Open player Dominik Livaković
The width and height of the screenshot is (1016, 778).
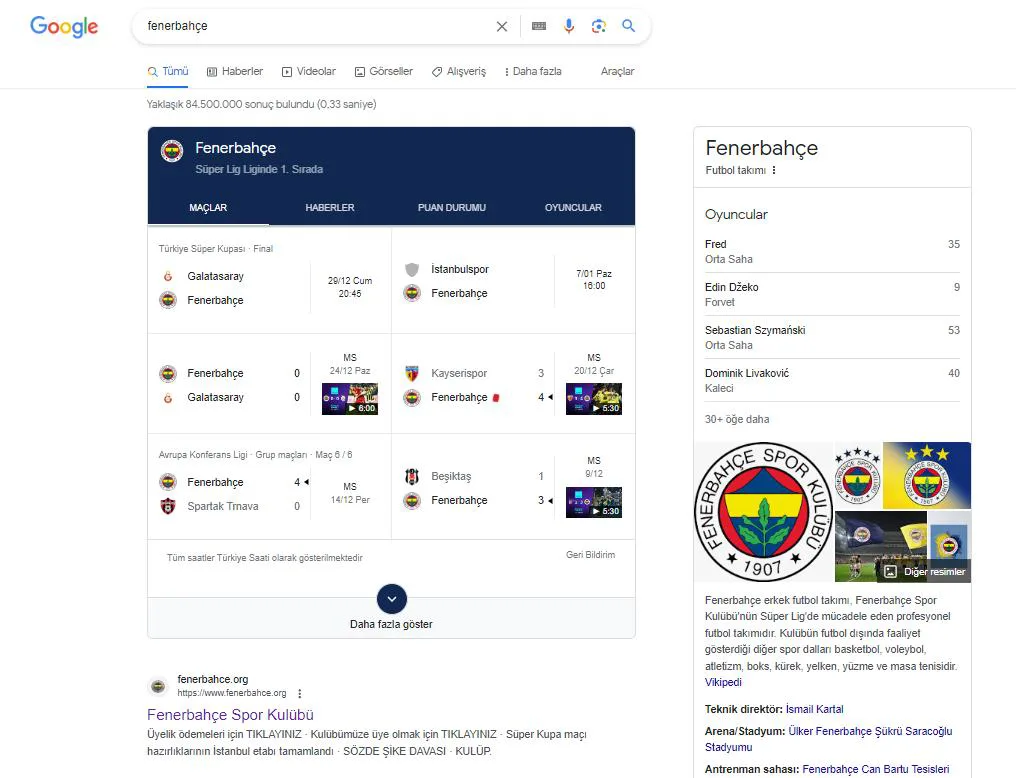point(833,380)
